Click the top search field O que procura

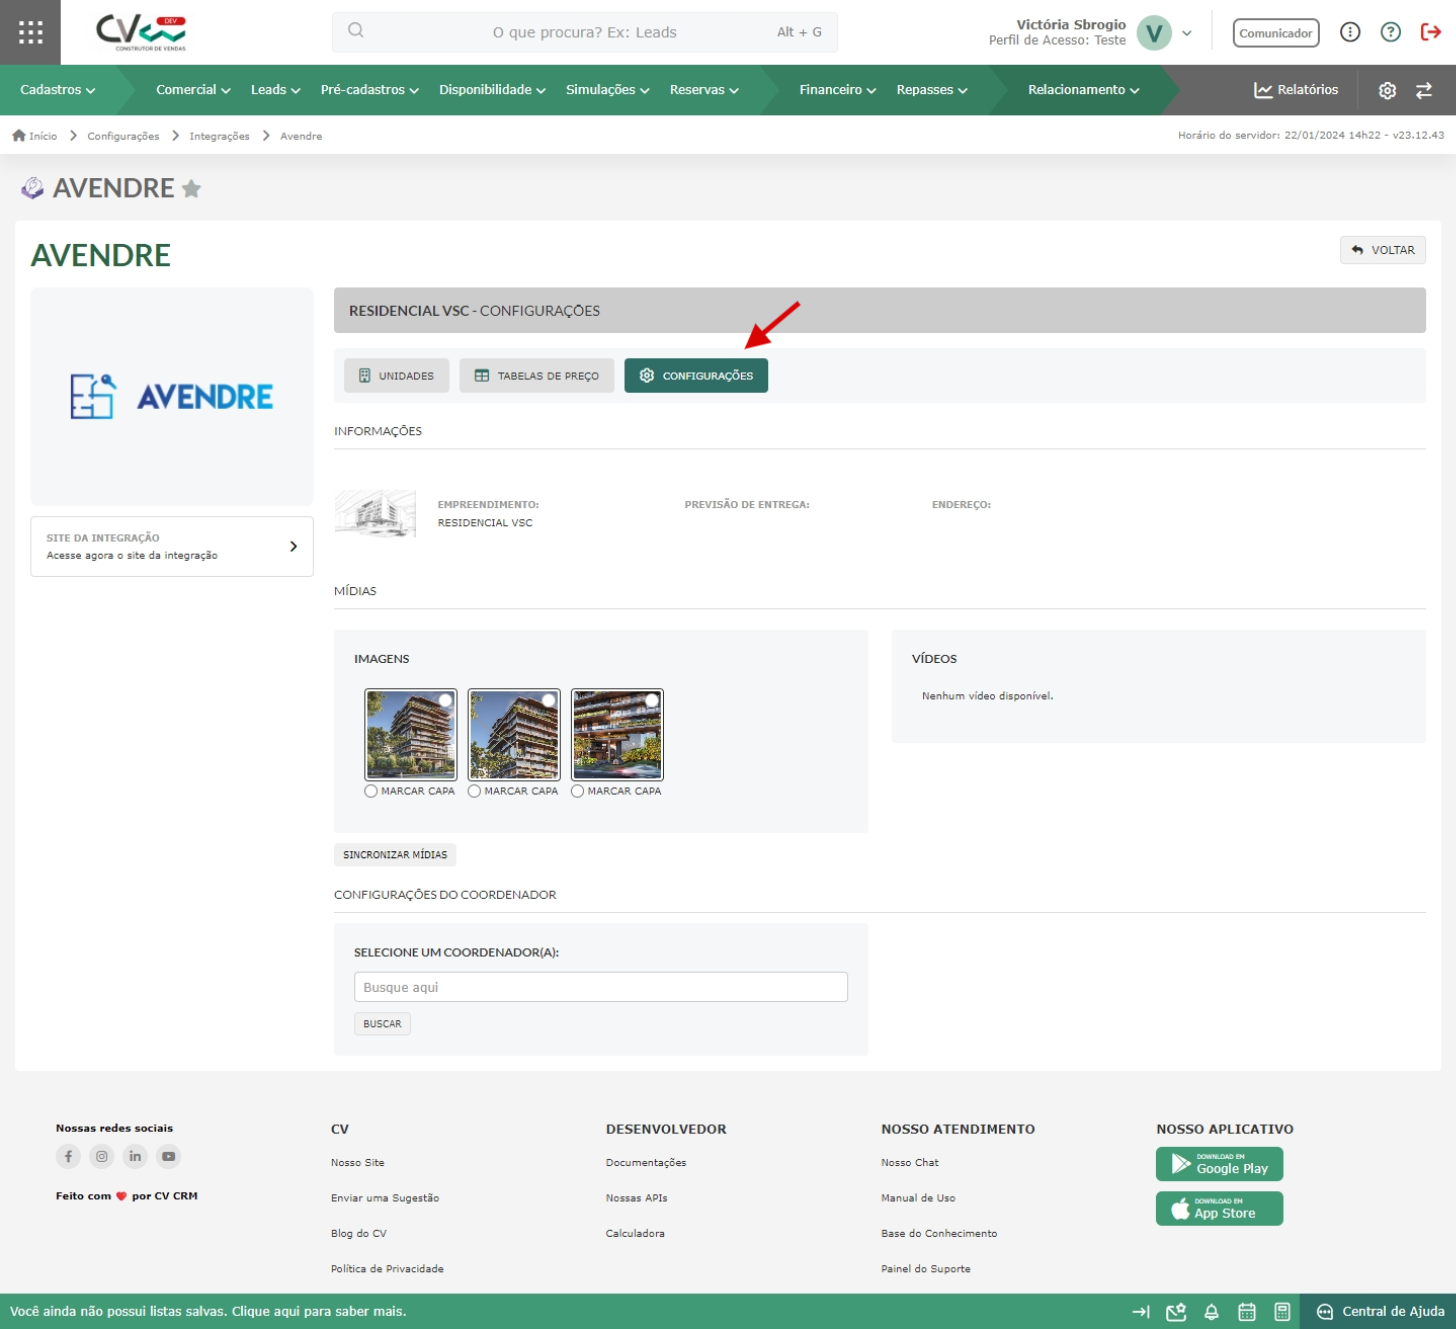[x=584, y=32]
